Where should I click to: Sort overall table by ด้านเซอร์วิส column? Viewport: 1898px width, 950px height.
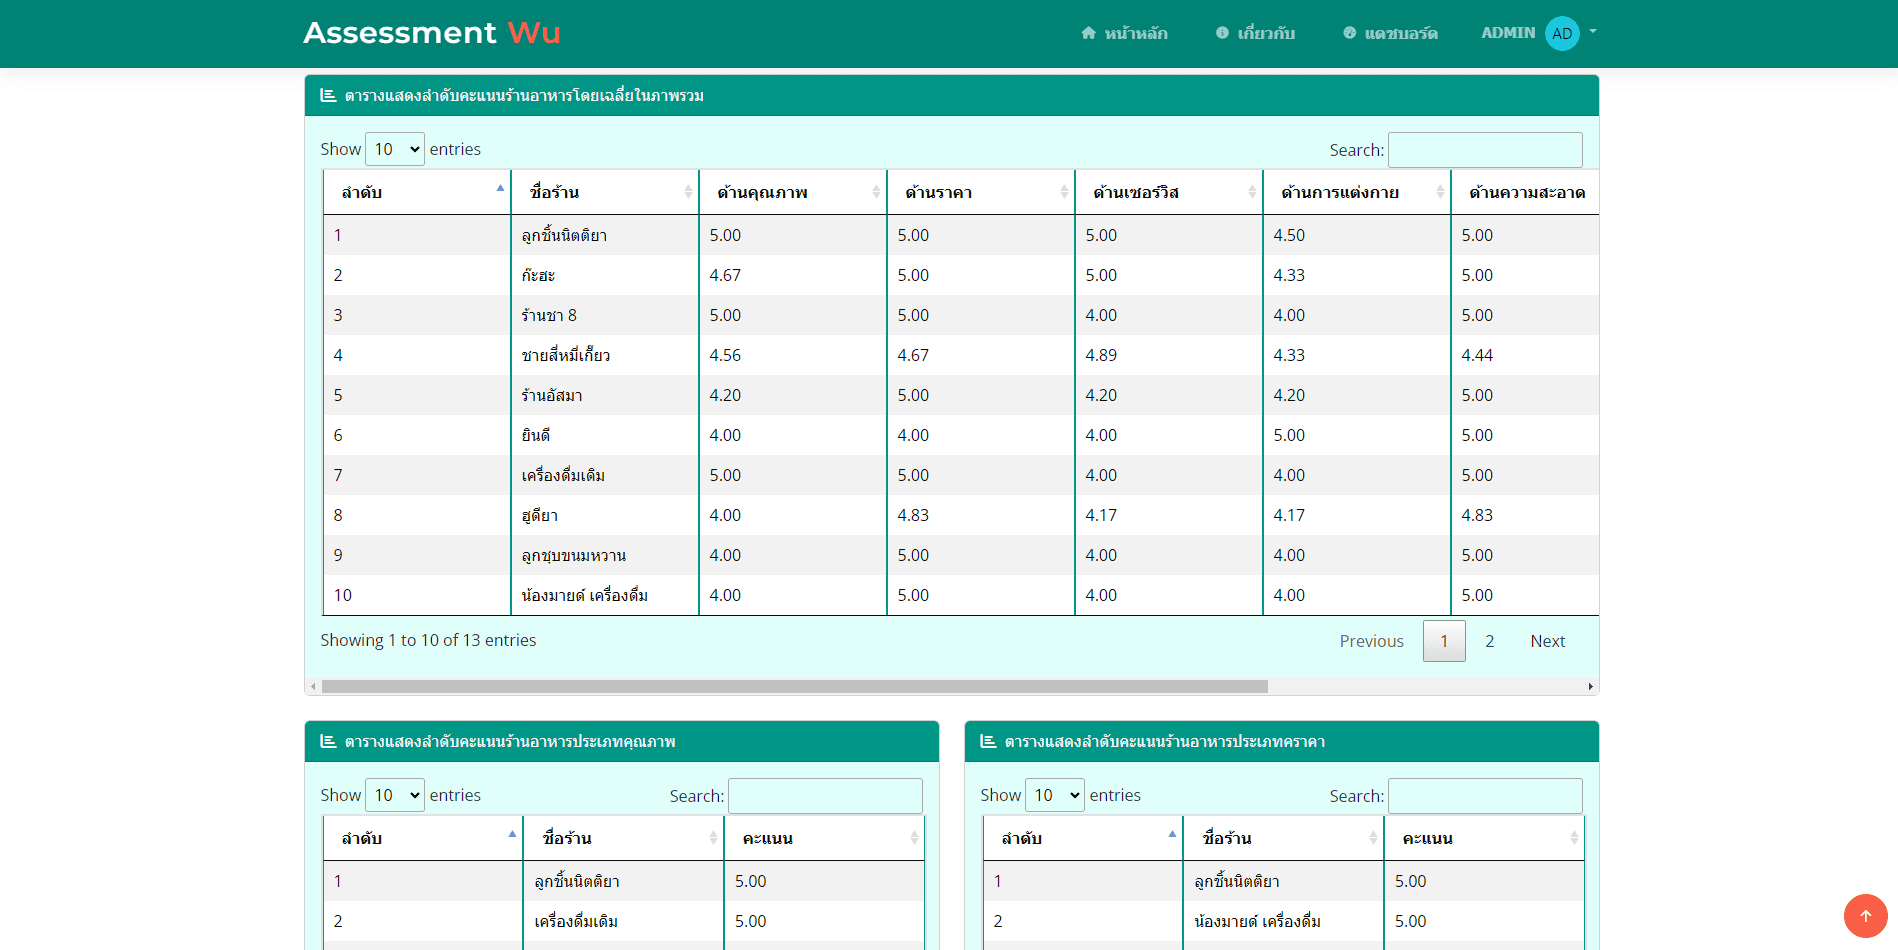[1168, 192]
